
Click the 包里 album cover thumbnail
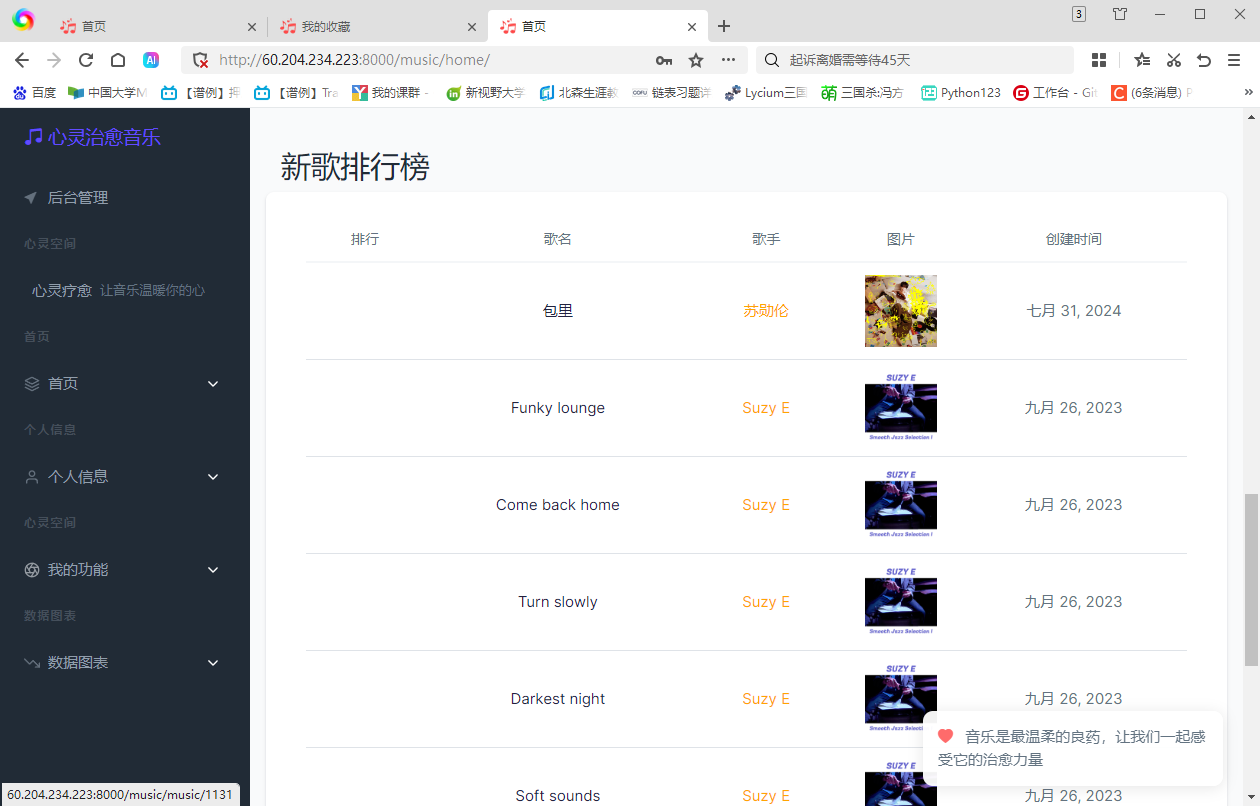point(901,311)
